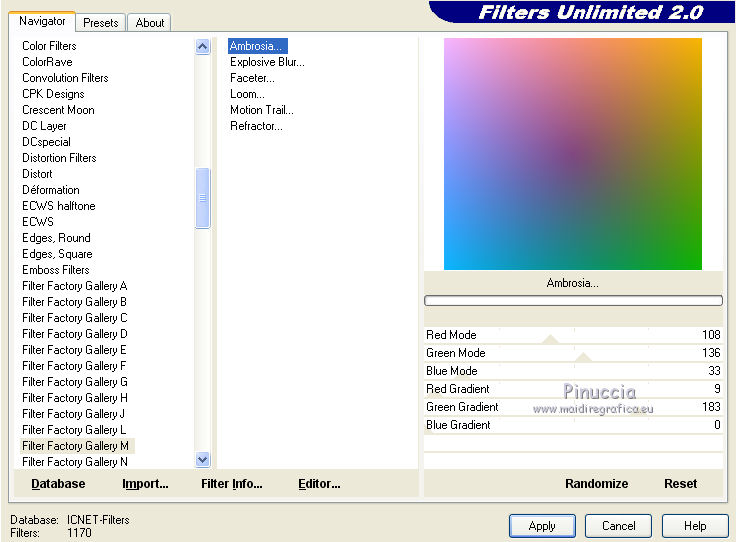This screenshot has height=542, width=736.
Task: Choose the Explosive Blur filter
Action: click(267, 62)
